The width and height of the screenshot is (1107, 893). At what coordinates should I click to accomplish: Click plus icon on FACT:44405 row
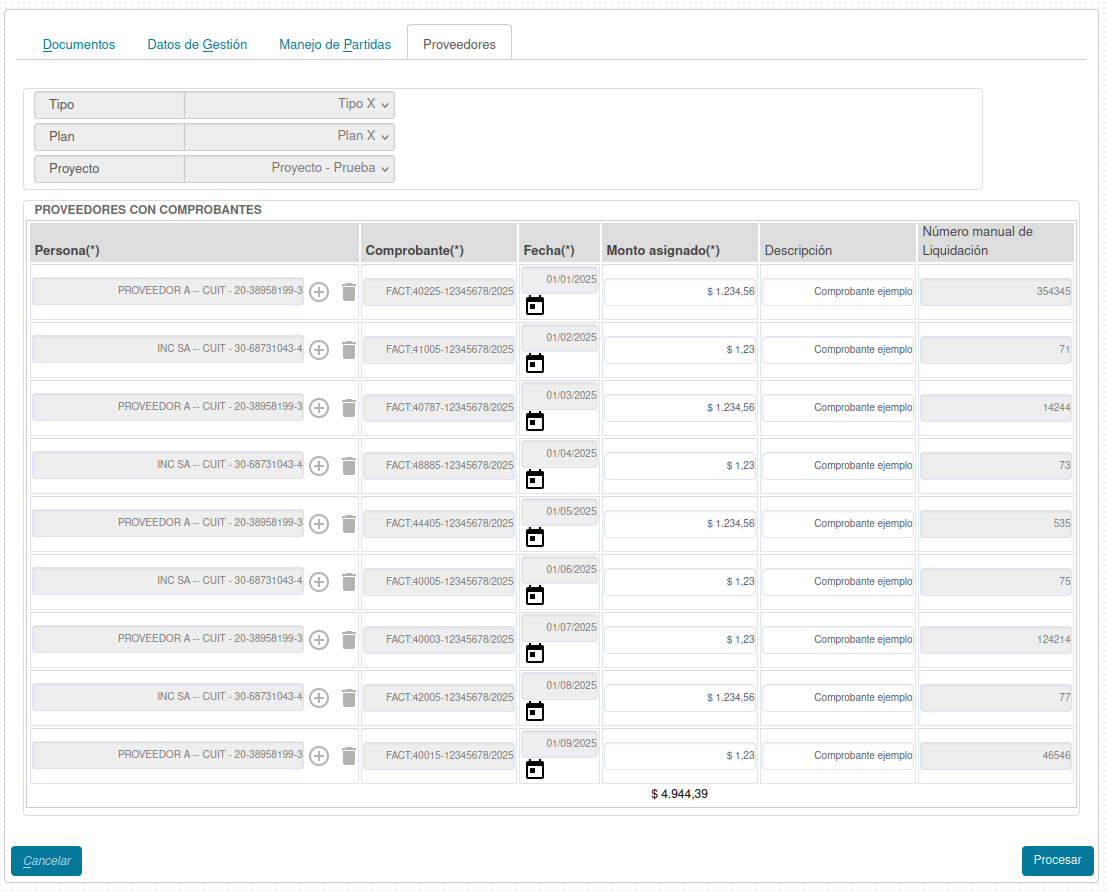point(319,524)
